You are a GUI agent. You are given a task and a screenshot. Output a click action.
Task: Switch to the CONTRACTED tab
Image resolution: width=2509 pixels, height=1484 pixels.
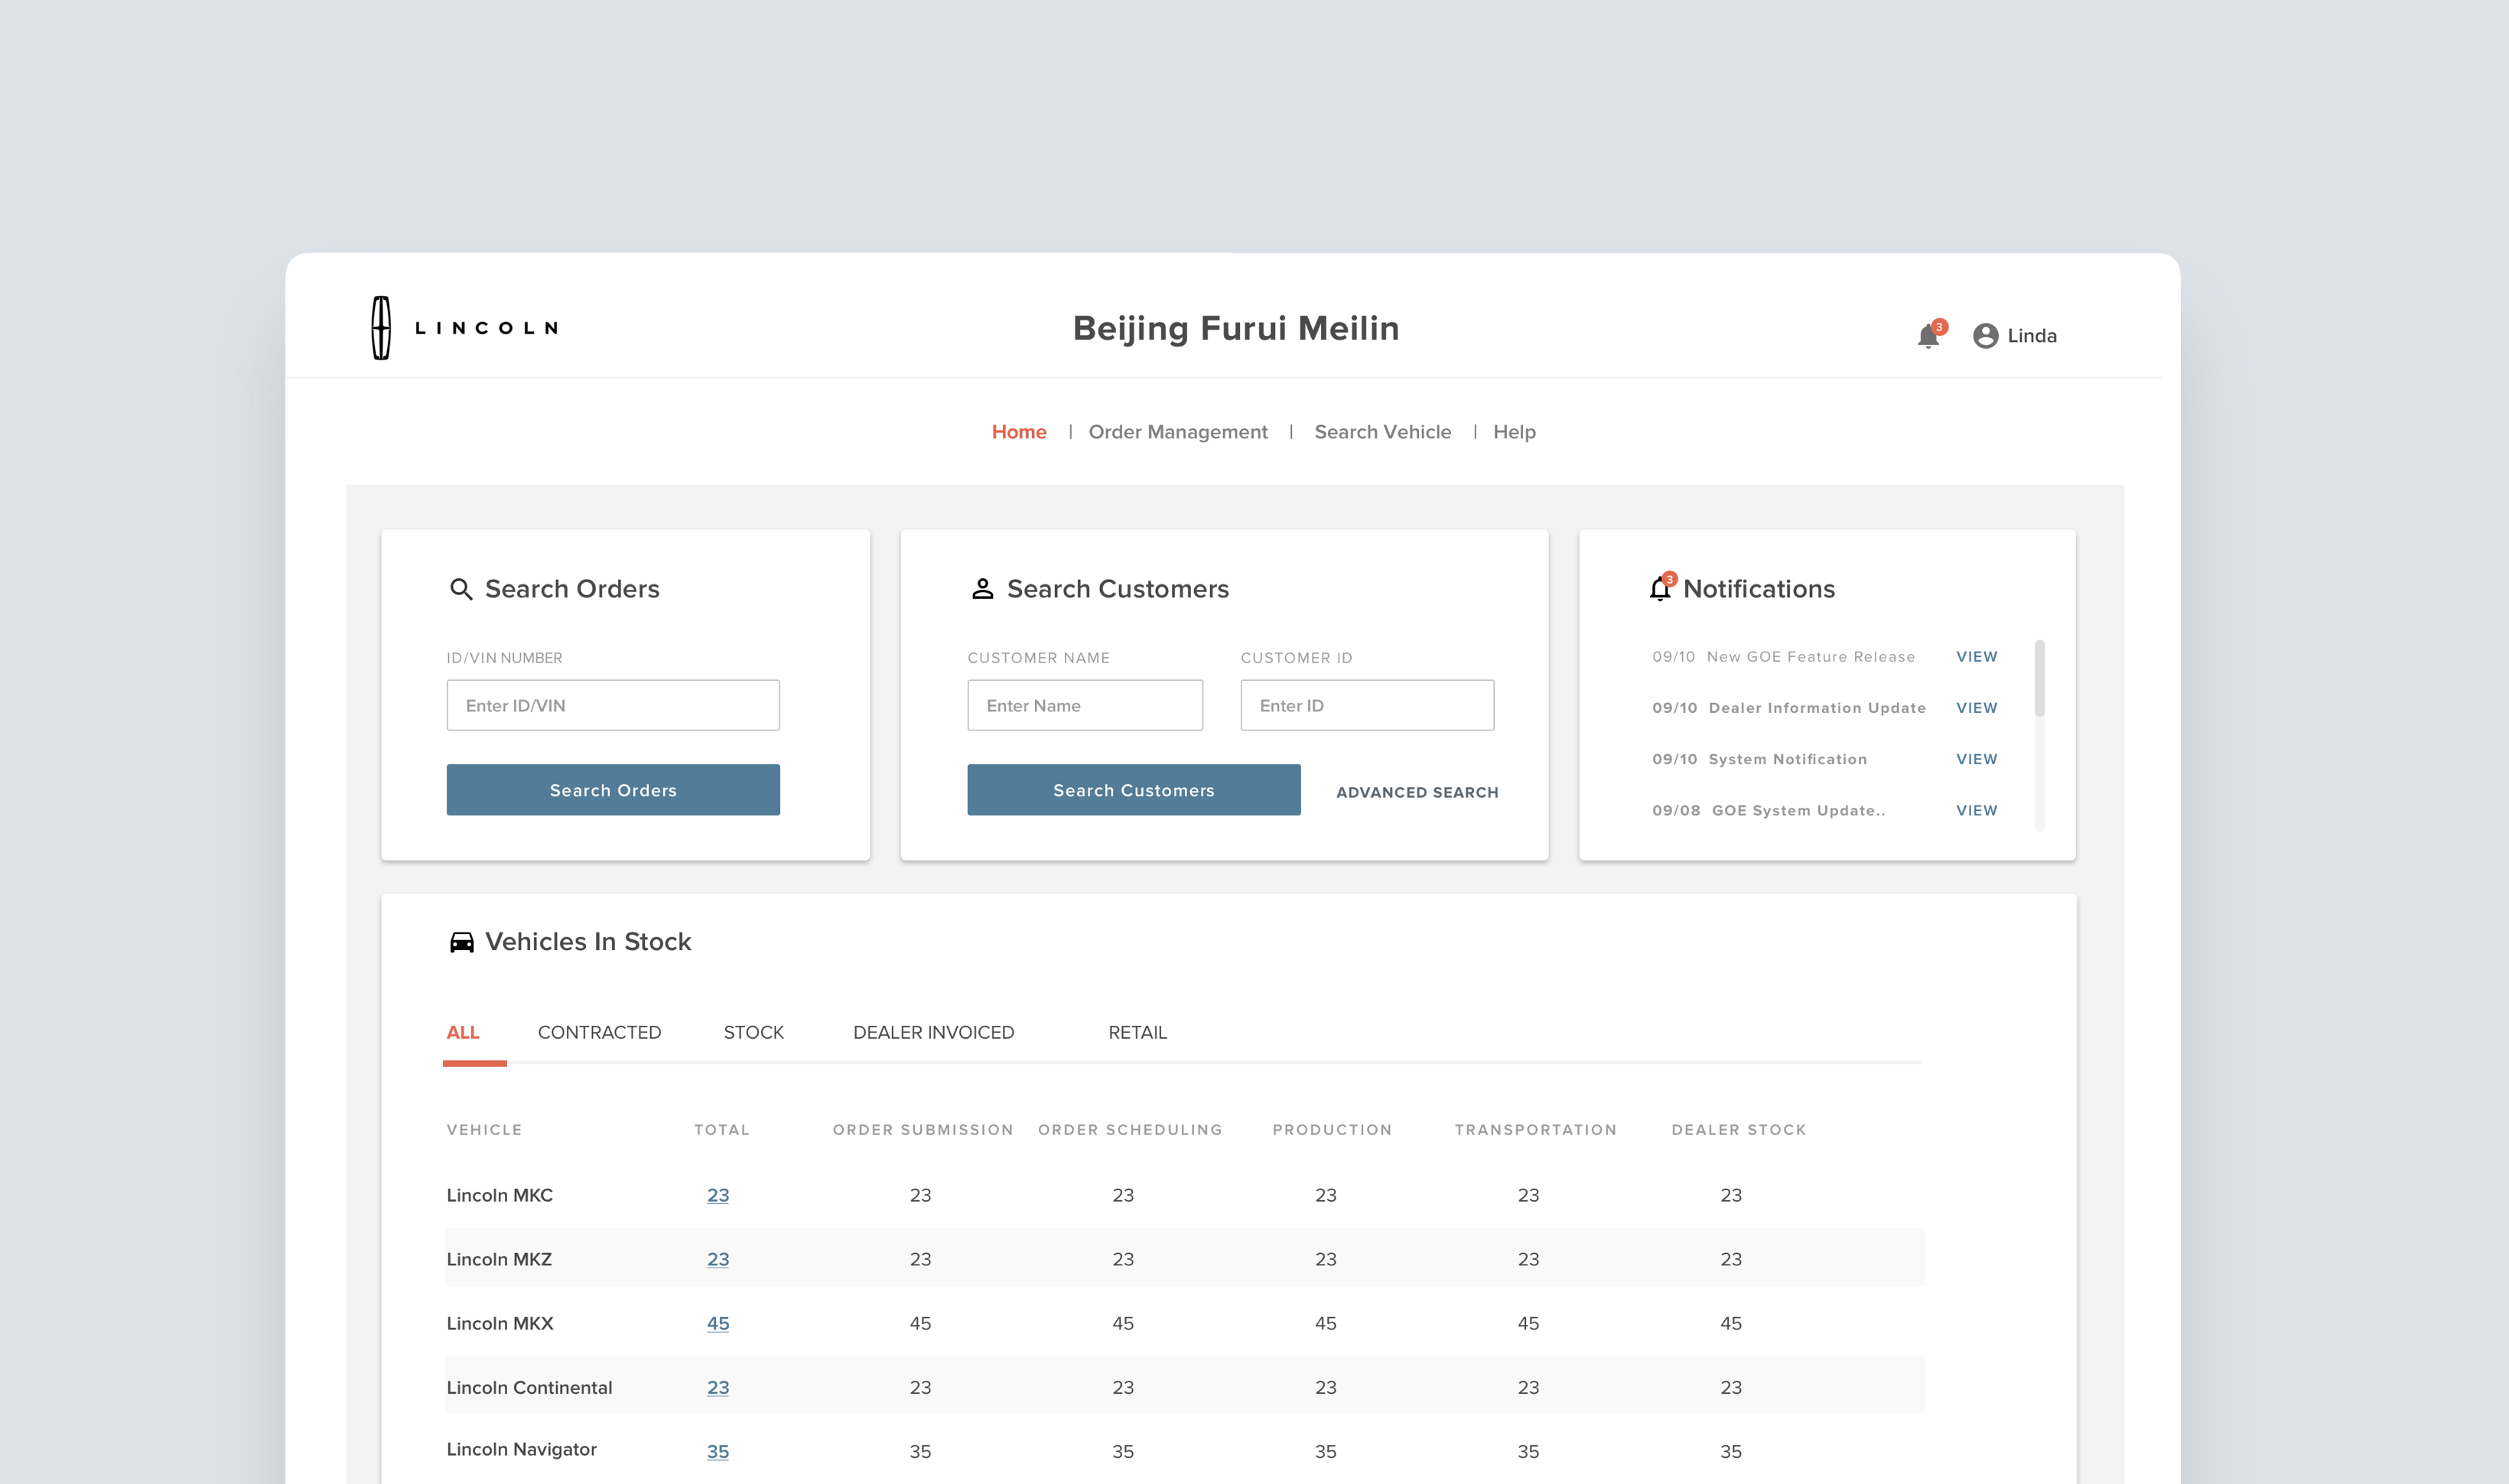pyautogui.click(x=599, y=1032)
